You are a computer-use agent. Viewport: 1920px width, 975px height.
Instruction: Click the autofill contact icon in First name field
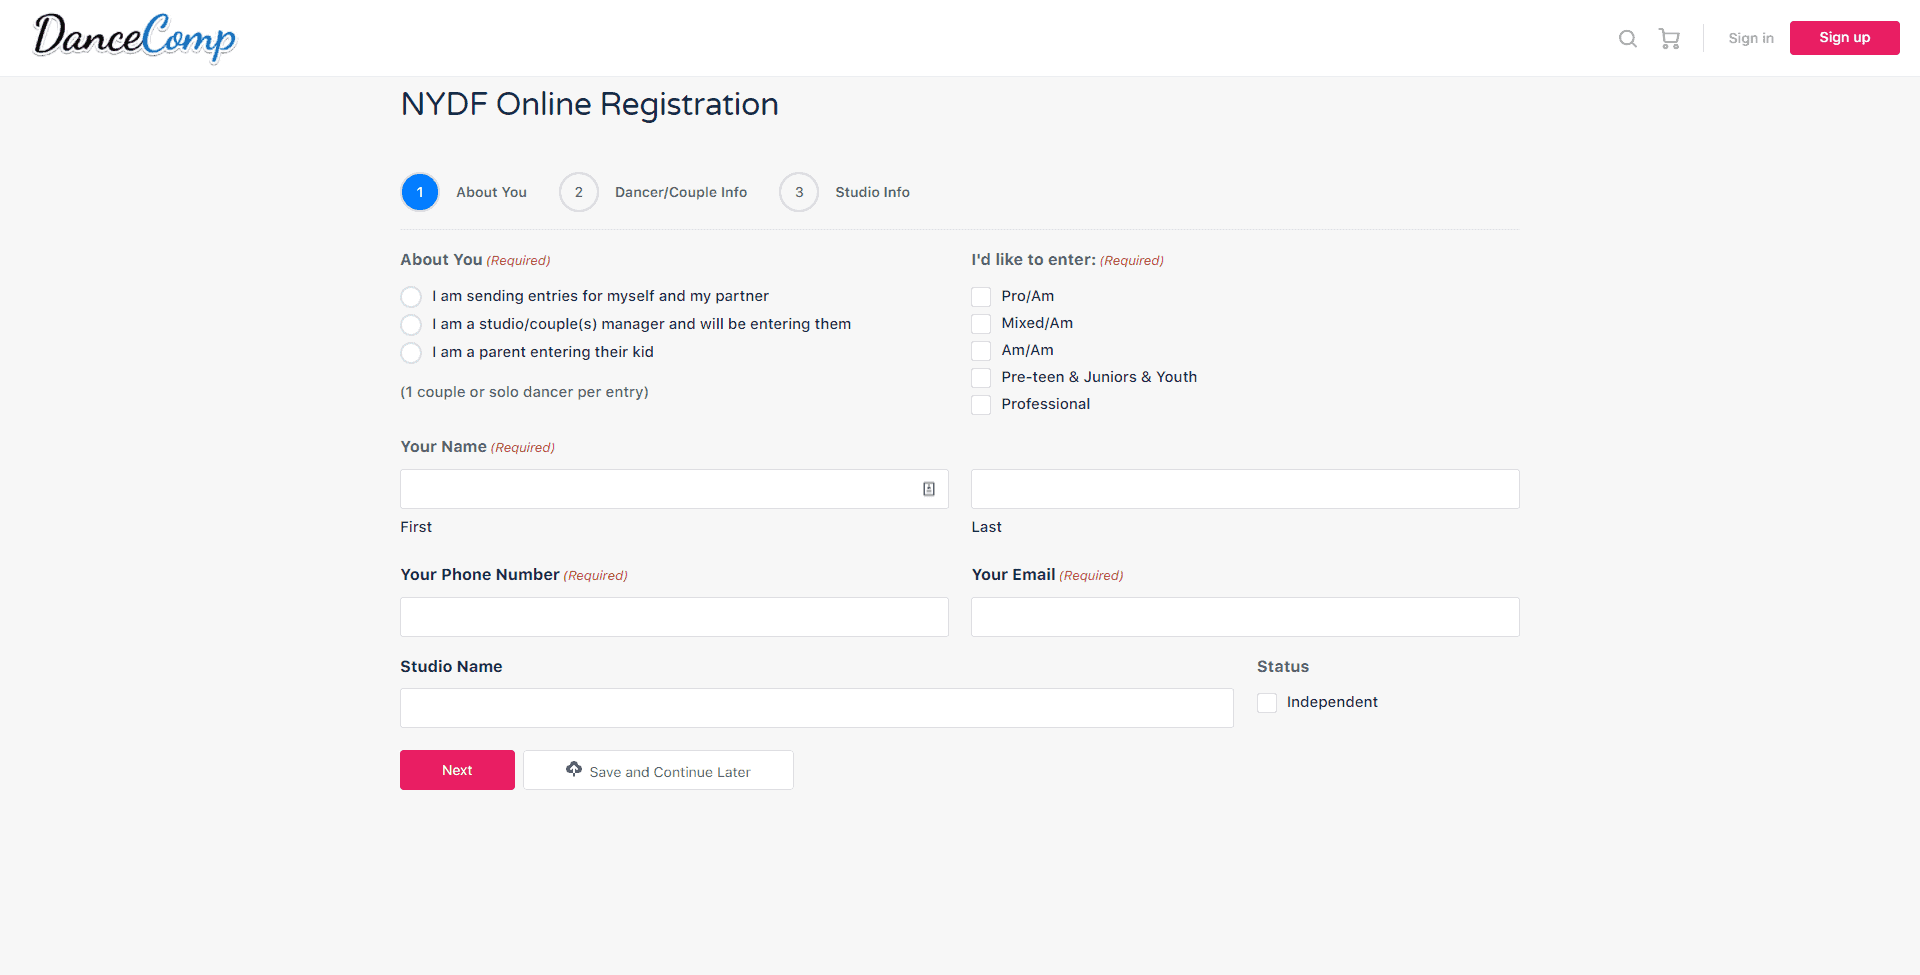929,489
